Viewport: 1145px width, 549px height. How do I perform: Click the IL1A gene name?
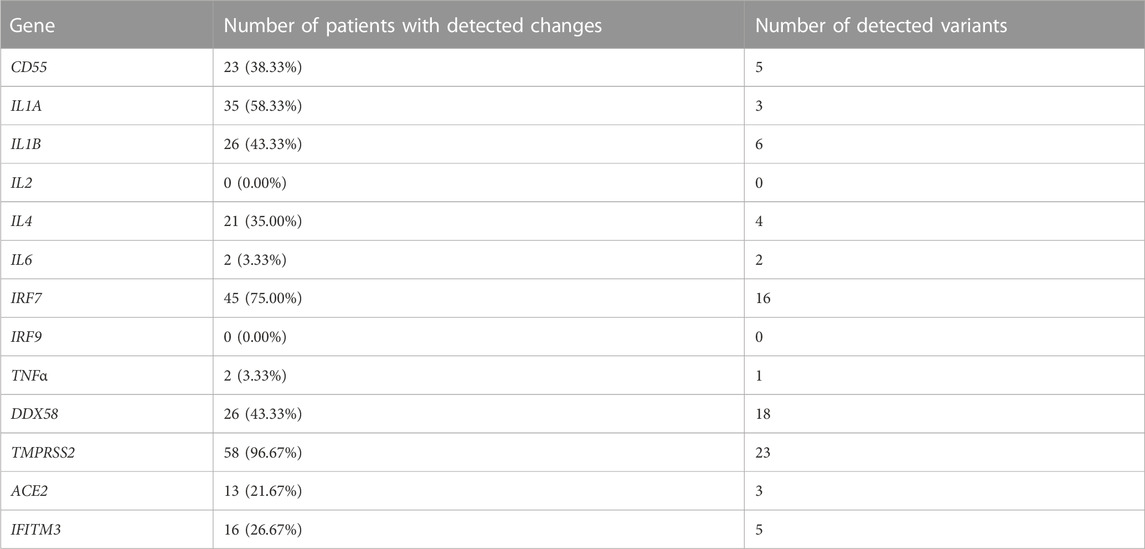click(x=25, y=106)
